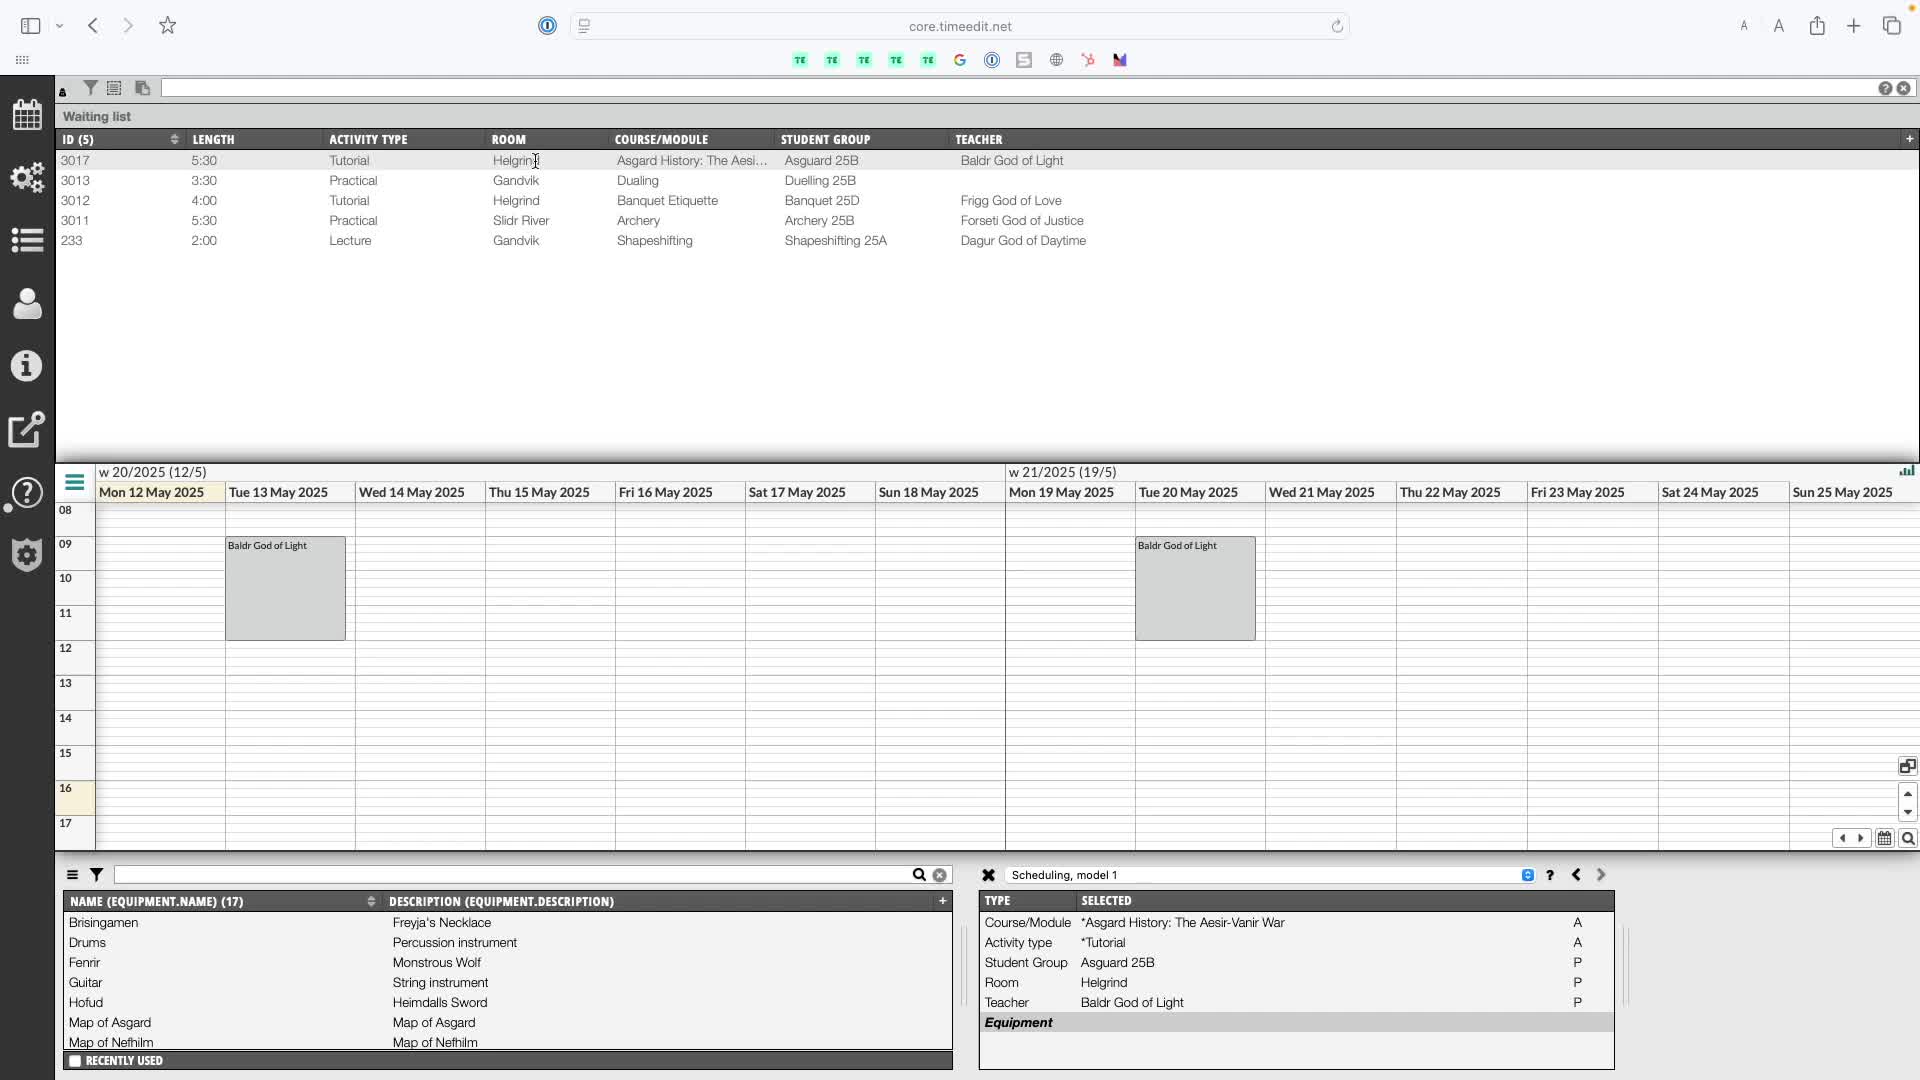The height and width of the screenshot is (1080, 1920).
Task: Click the magnifier zoom icon below schedule grid
Action: 1908,839
